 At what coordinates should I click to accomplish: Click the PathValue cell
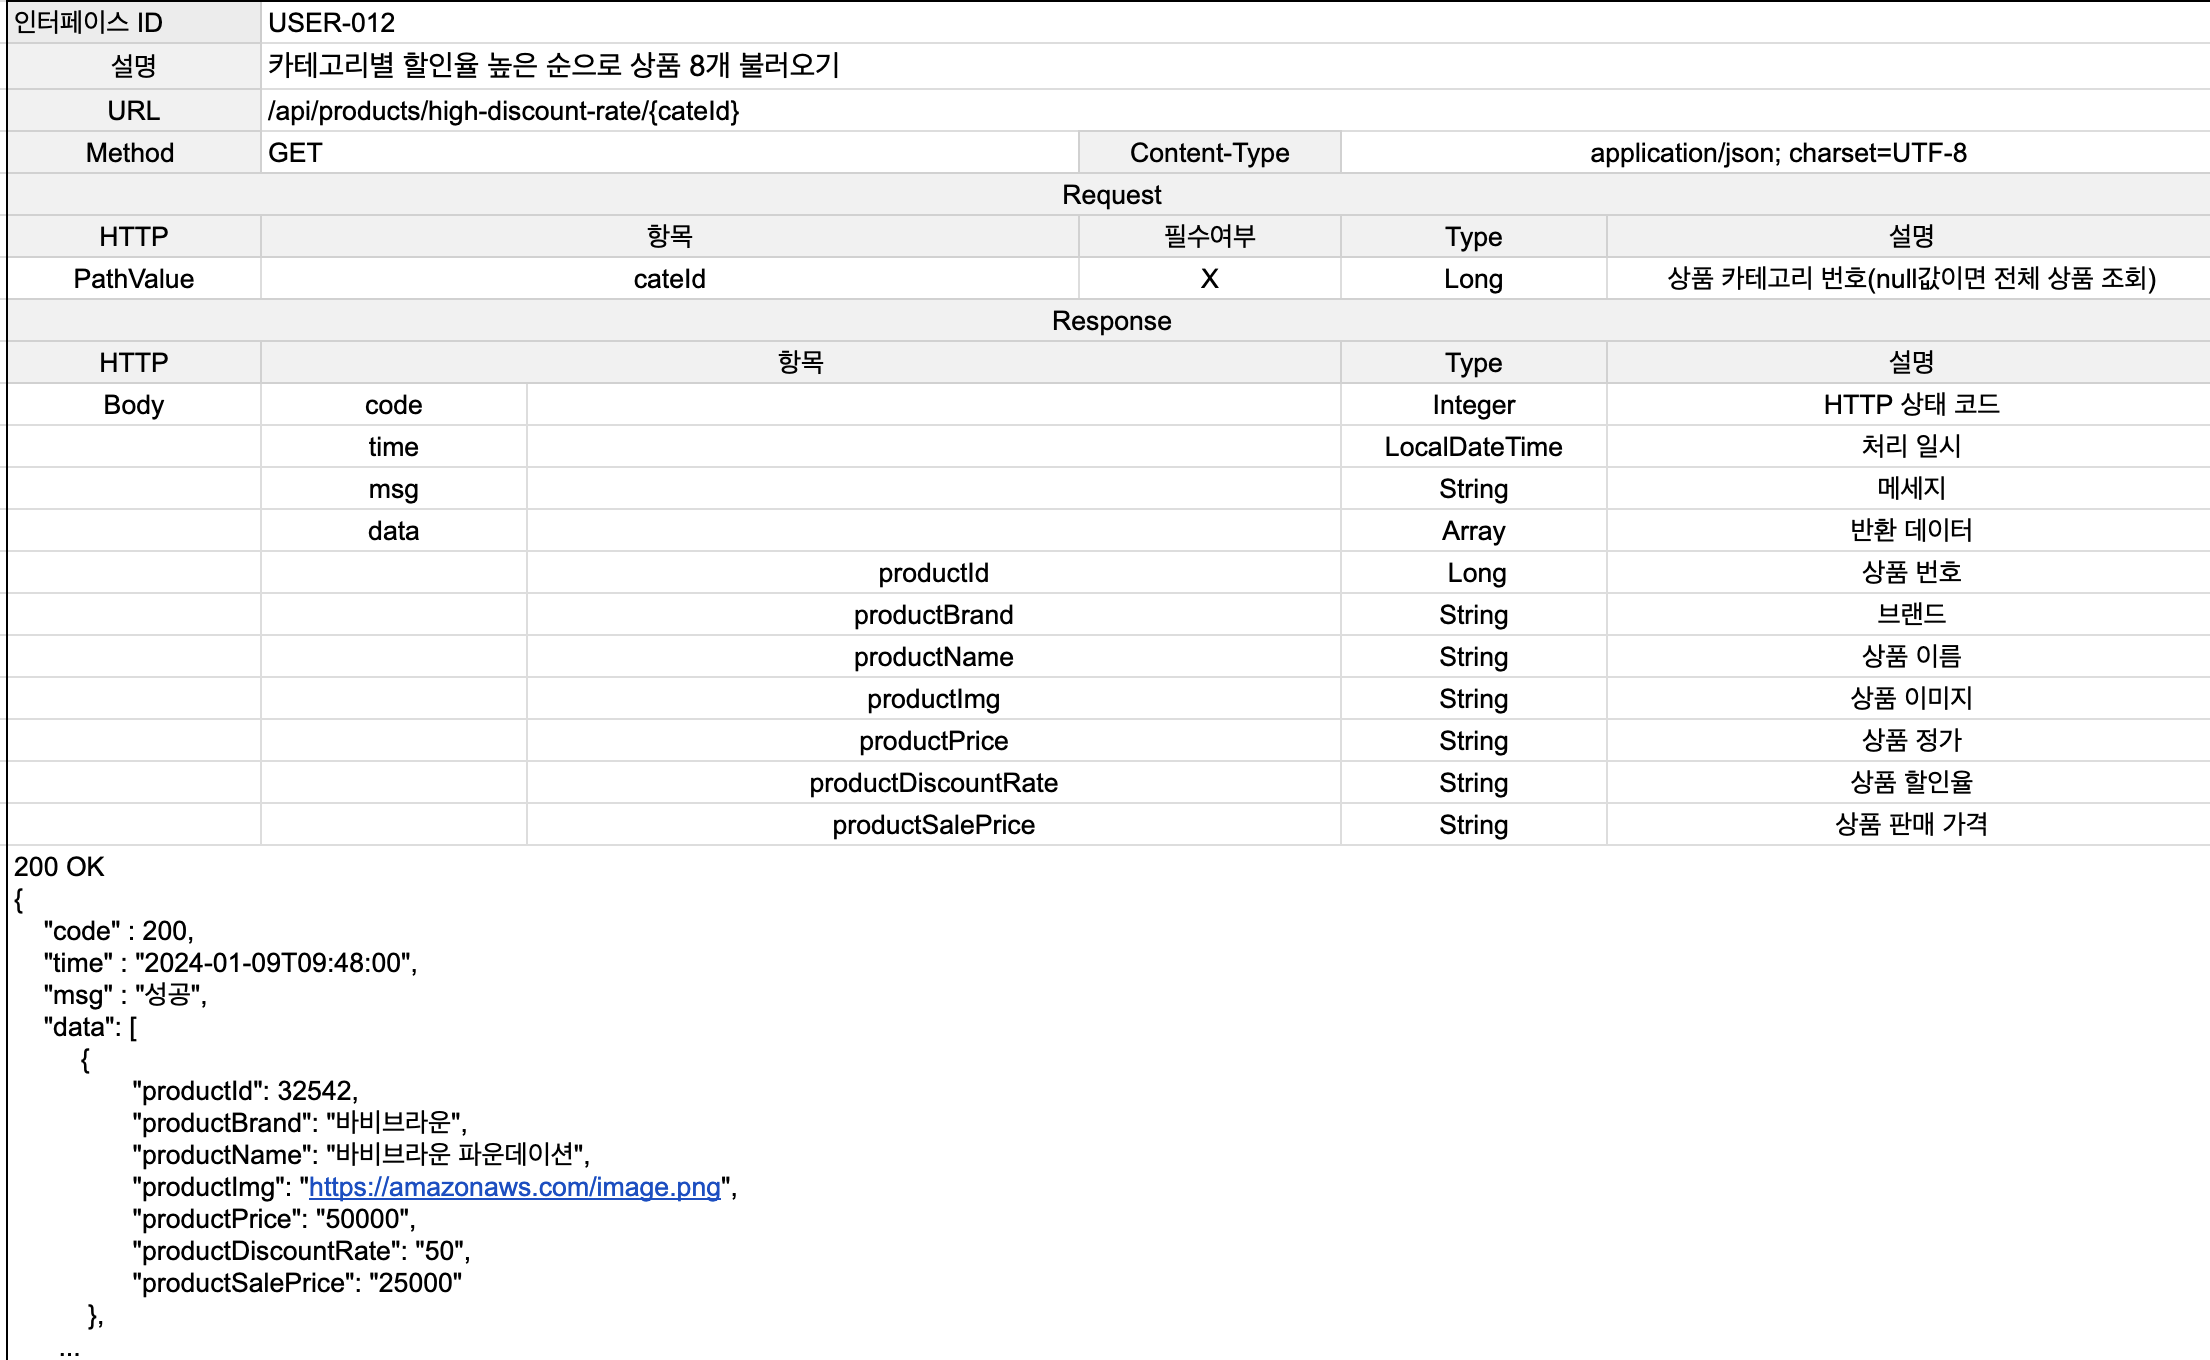133,279
